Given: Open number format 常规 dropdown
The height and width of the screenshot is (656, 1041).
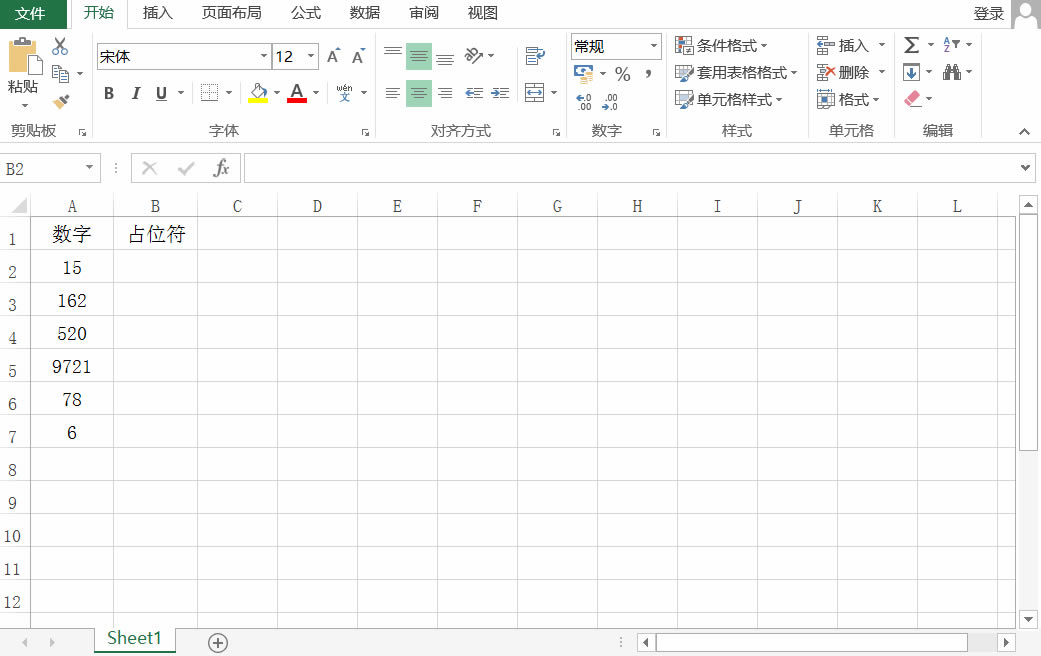Looking at the screenshot, I should coord(653,46).
